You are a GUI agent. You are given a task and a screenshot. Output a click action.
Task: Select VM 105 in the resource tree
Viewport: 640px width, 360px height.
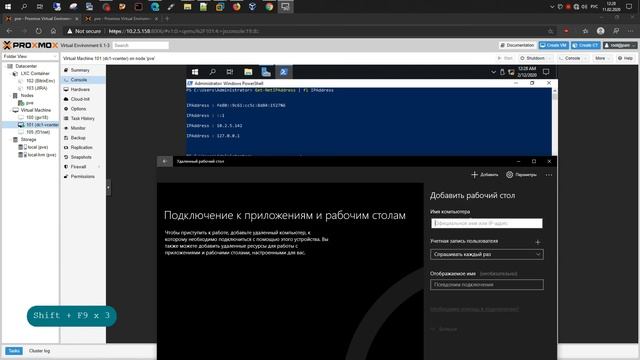click(38, 132)
